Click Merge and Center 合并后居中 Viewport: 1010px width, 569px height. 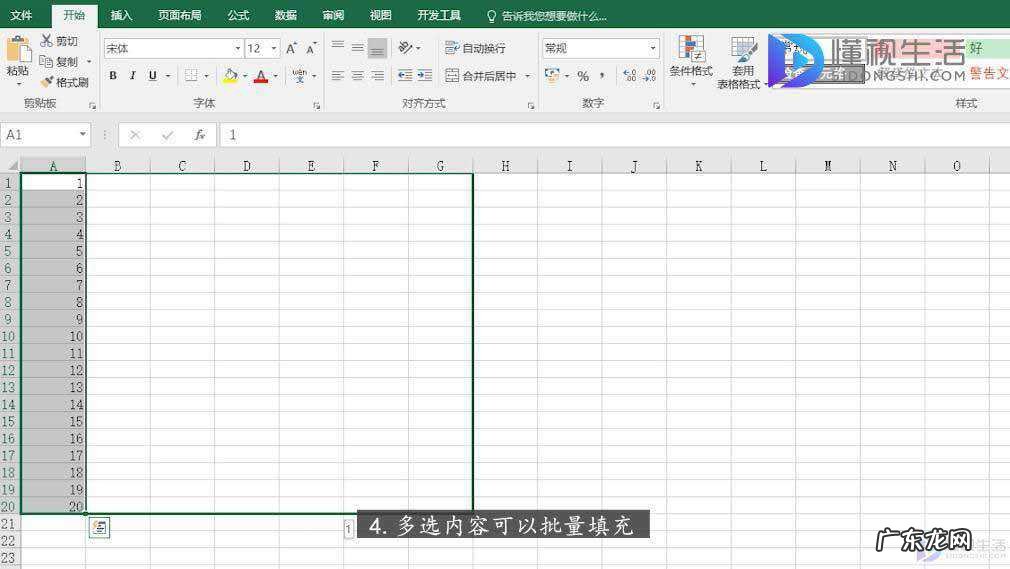pos(481,75)
